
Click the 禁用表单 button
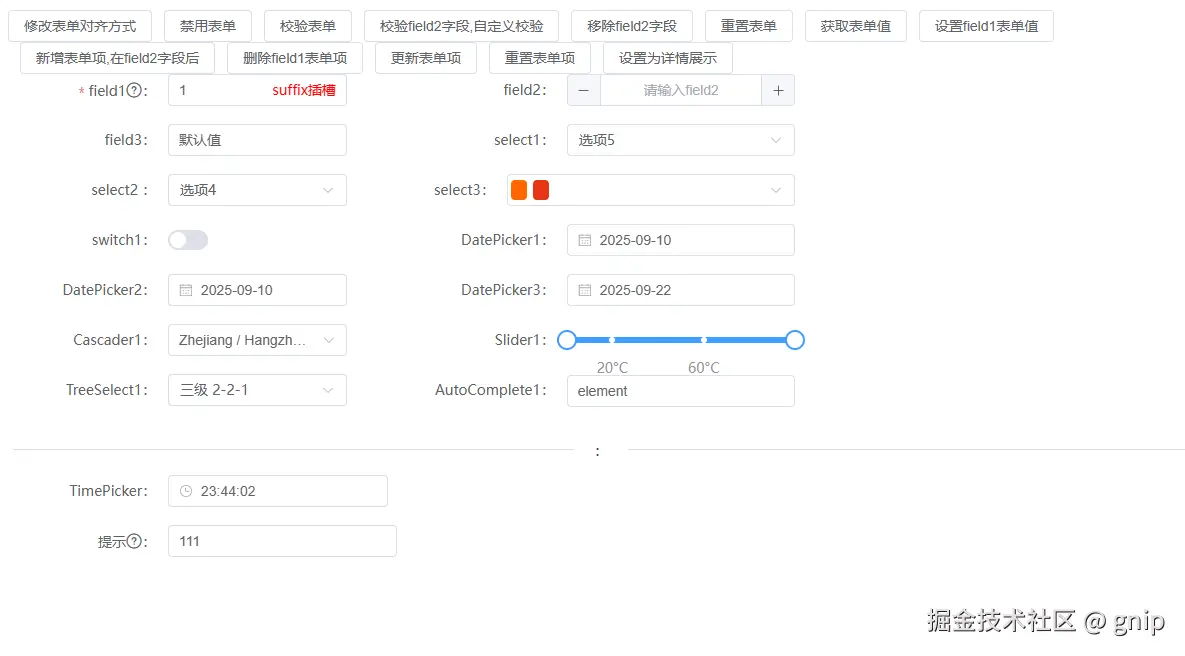tap(208, 26)
